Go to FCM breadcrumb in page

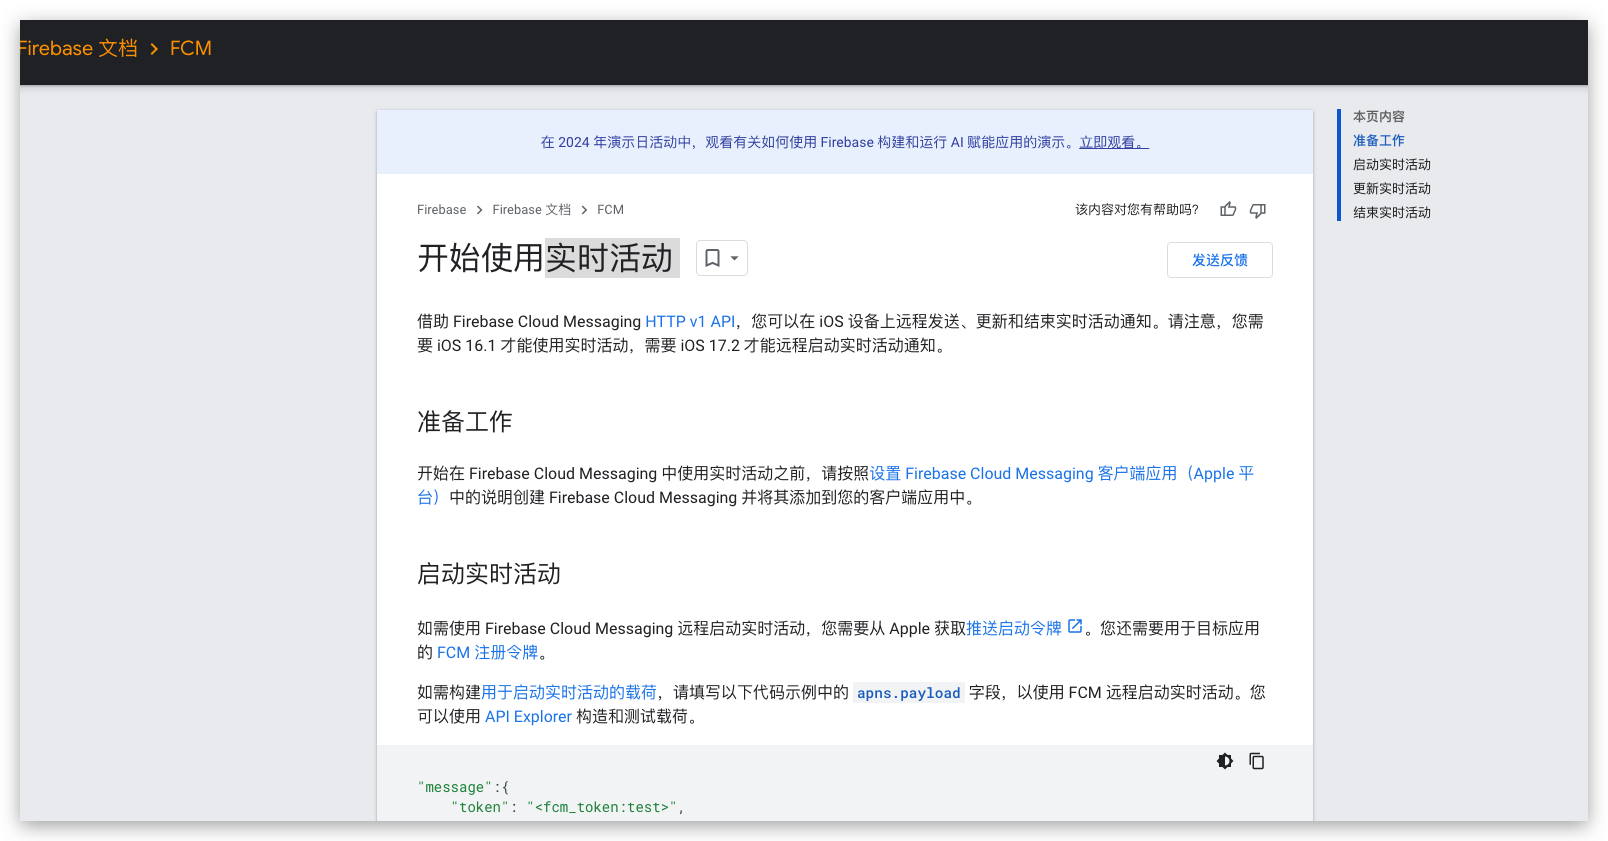[x=610, y=210]
